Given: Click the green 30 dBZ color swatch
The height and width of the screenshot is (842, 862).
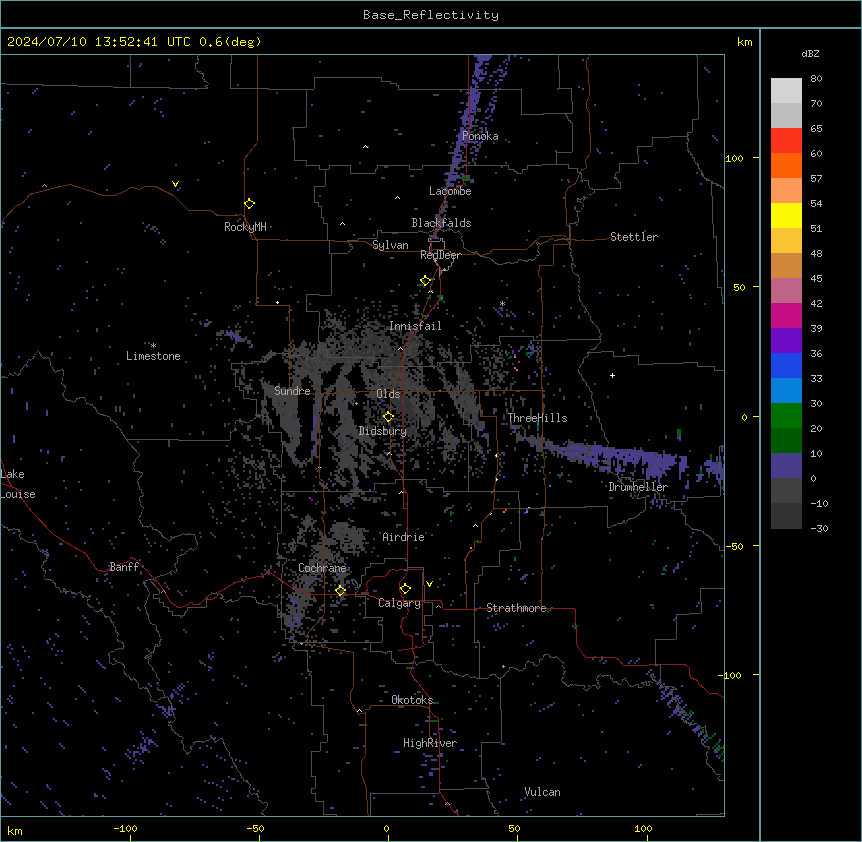Looking at the screenshot, I should click(x=786, y=416).
